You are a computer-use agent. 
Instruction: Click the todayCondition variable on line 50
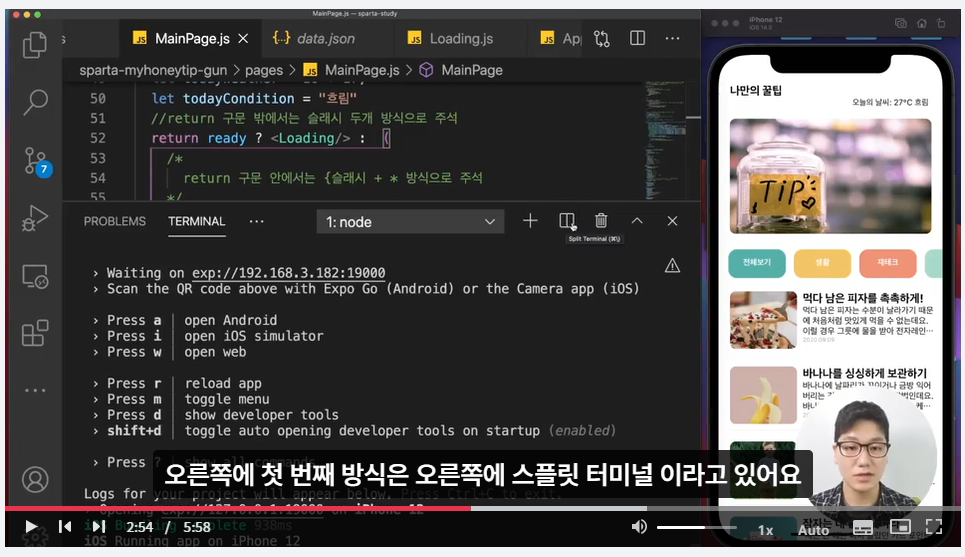click(238, 98)
